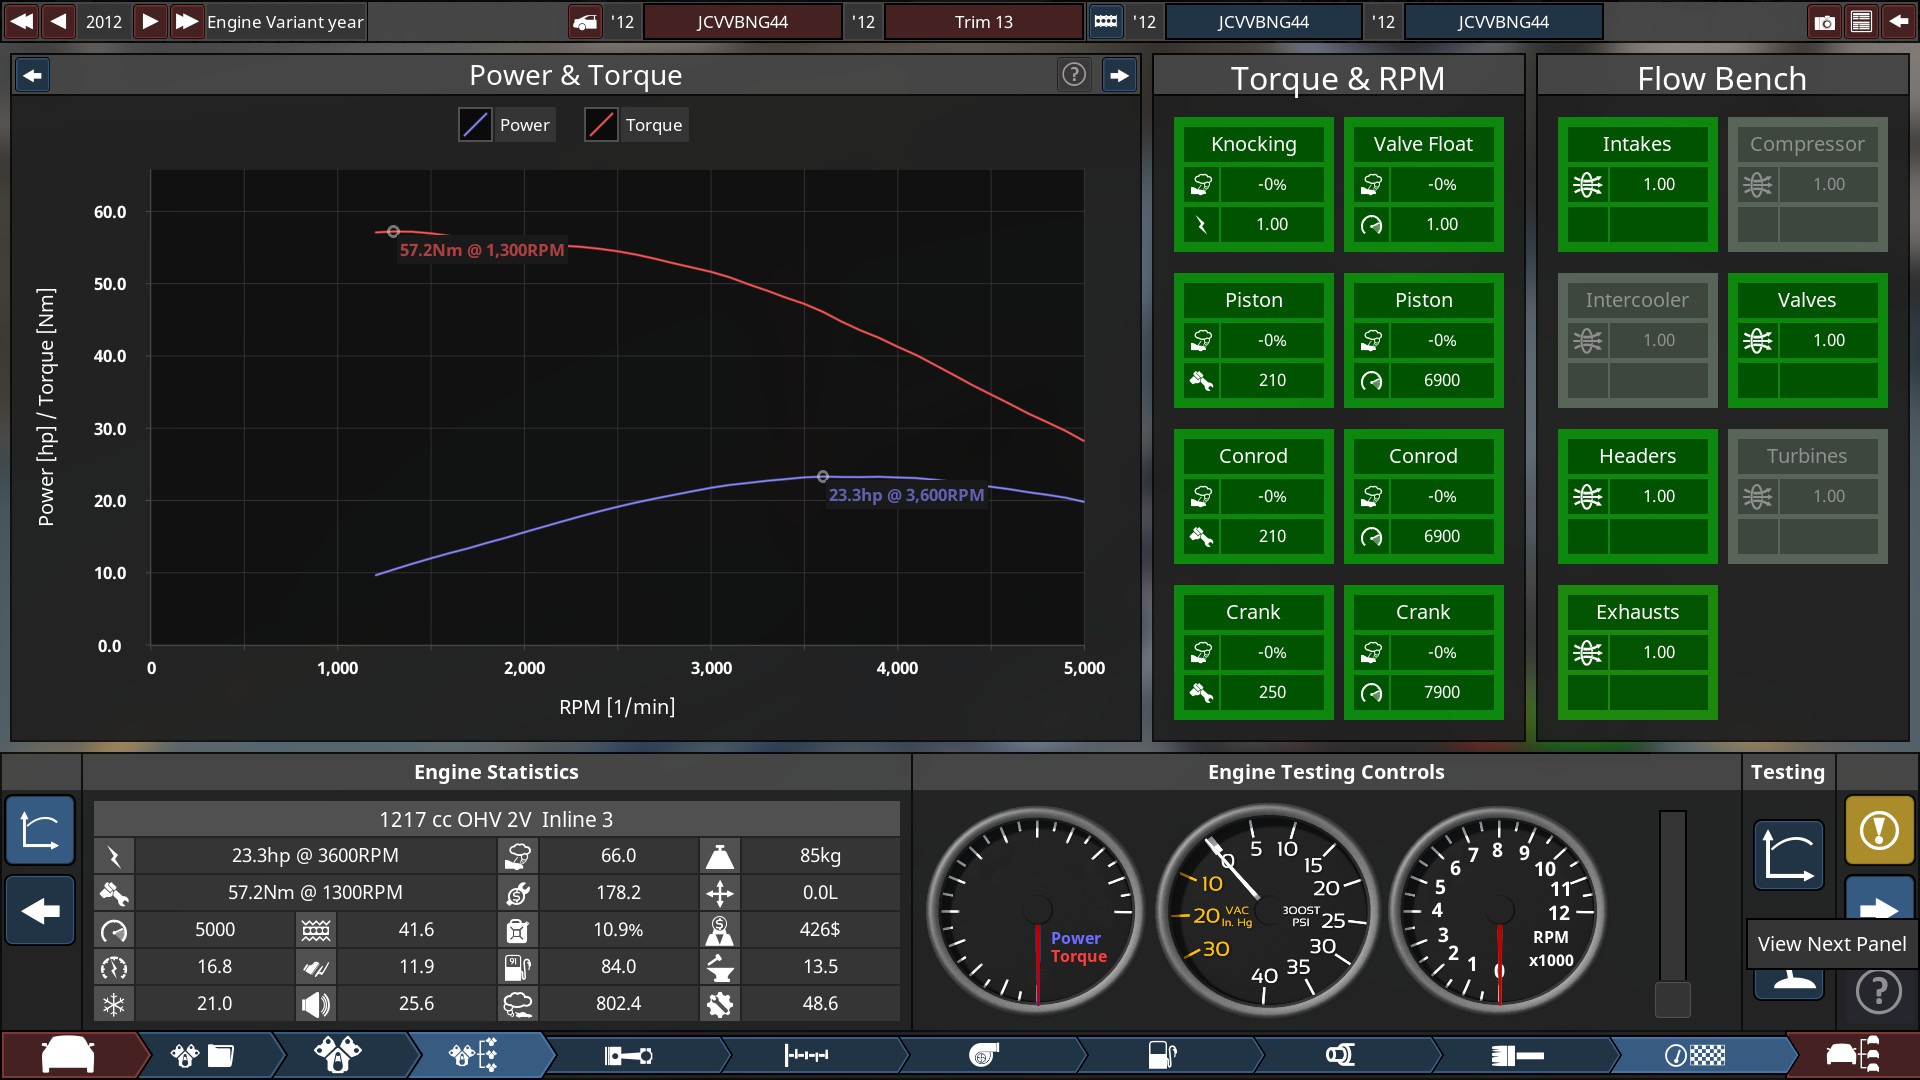The height and width of the screenshot is (1080, 1920).
Task: Open the list view icon at top right
Action: 1861,21
